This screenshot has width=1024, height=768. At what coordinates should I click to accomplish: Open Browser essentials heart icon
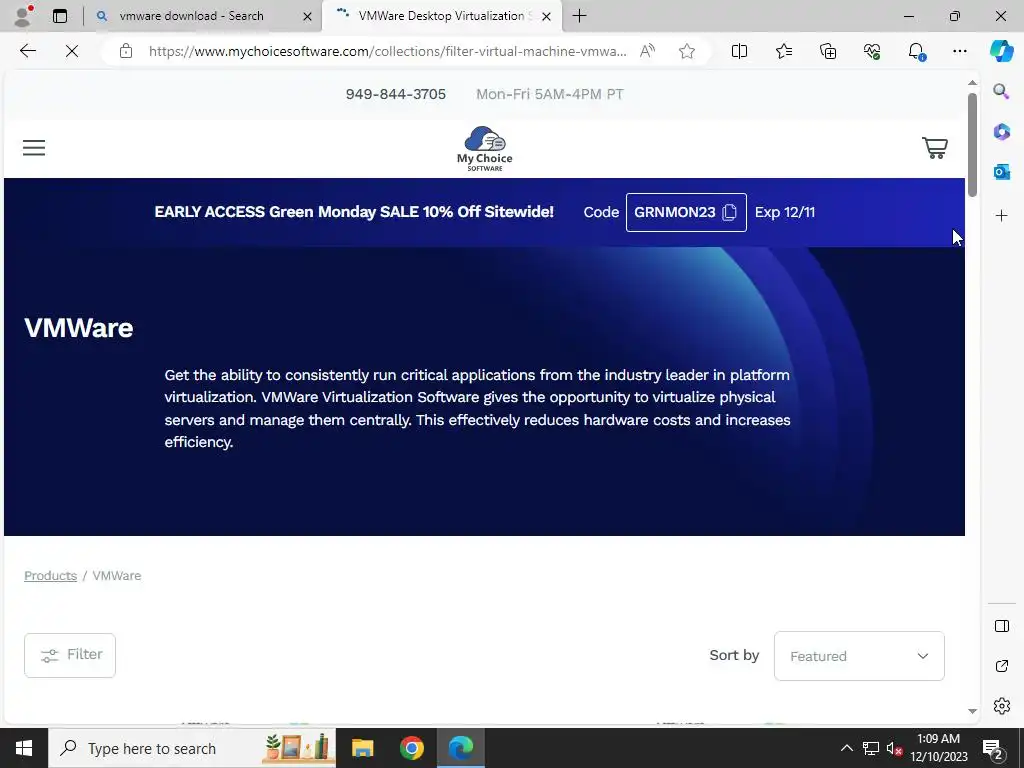[x=872, y=51]
